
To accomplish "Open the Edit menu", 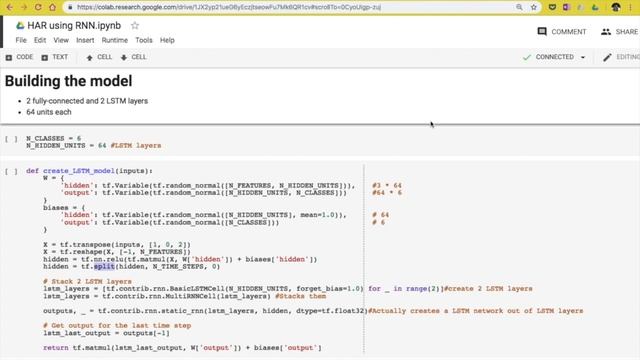I will [40, 40].
